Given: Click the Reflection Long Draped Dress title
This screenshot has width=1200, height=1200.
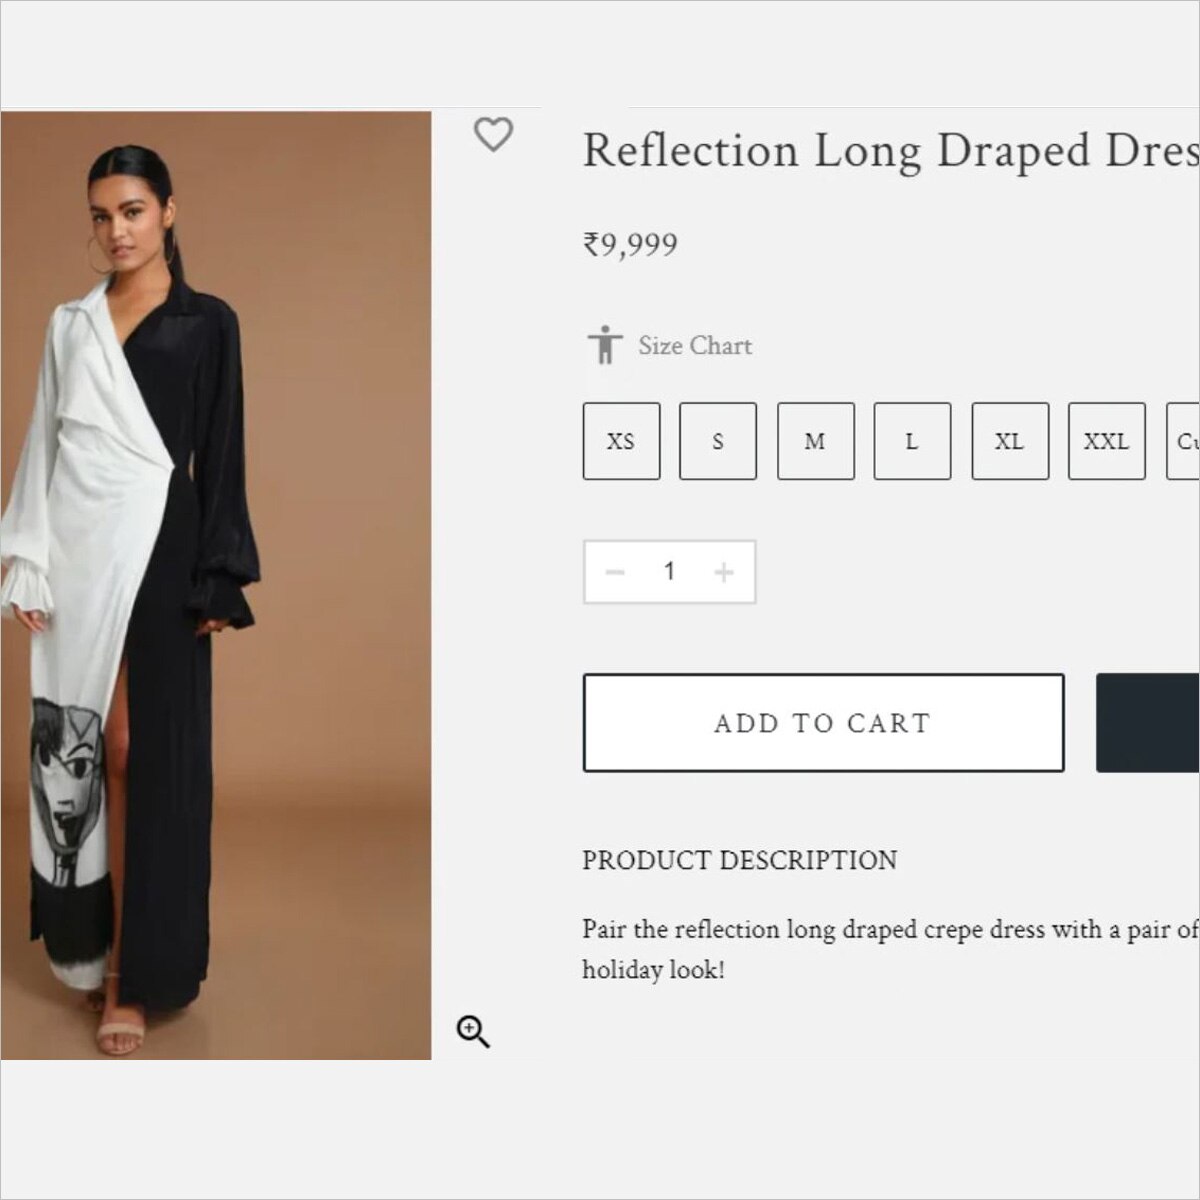Looking at the screenshot, I should coord(890,152).
